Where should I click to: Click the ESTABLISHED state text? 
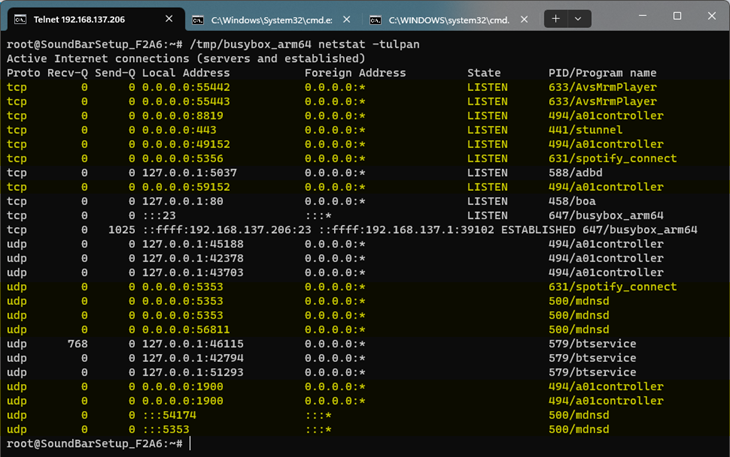[x=538, y=230]
